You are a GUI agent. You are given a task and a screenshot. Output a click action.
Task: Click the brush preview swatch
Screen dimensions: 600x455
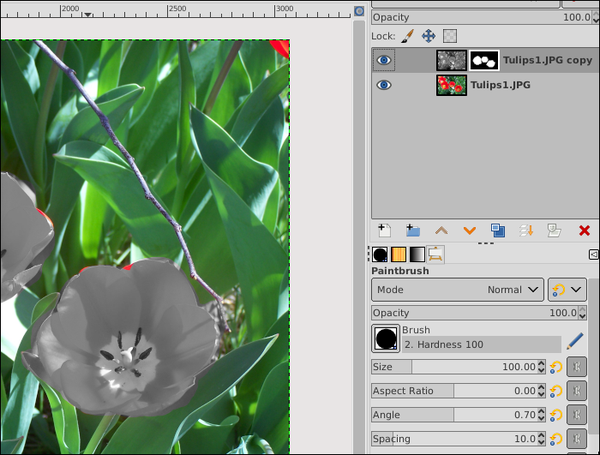[x=386, y=338]
